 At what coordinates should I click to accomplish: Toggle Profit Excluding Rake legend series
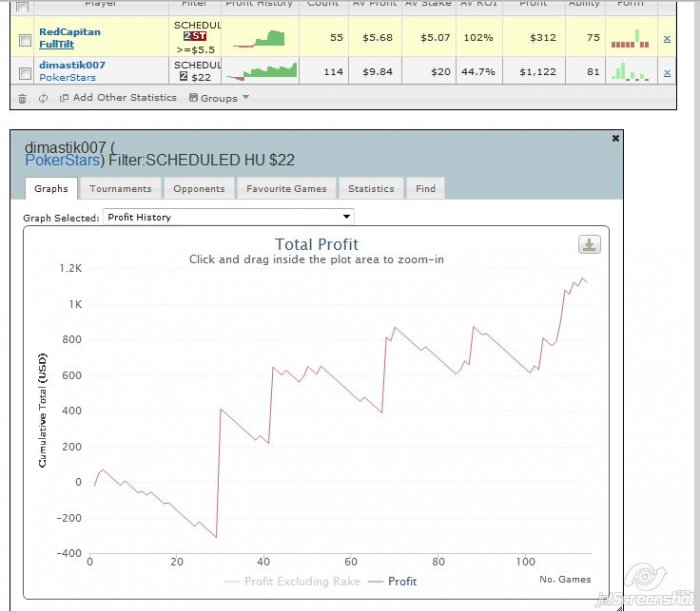pyautogui.click(x=292, y=581)
